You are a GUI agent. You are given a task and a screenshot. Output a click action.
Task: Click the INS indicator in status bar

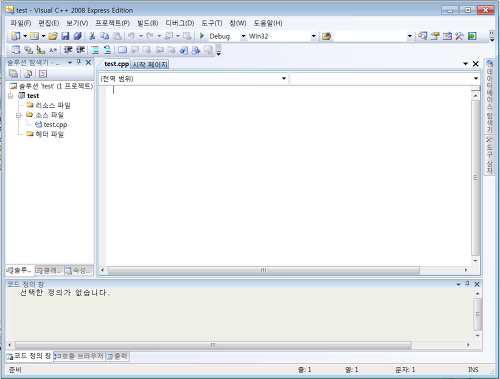tap(473, 370)
